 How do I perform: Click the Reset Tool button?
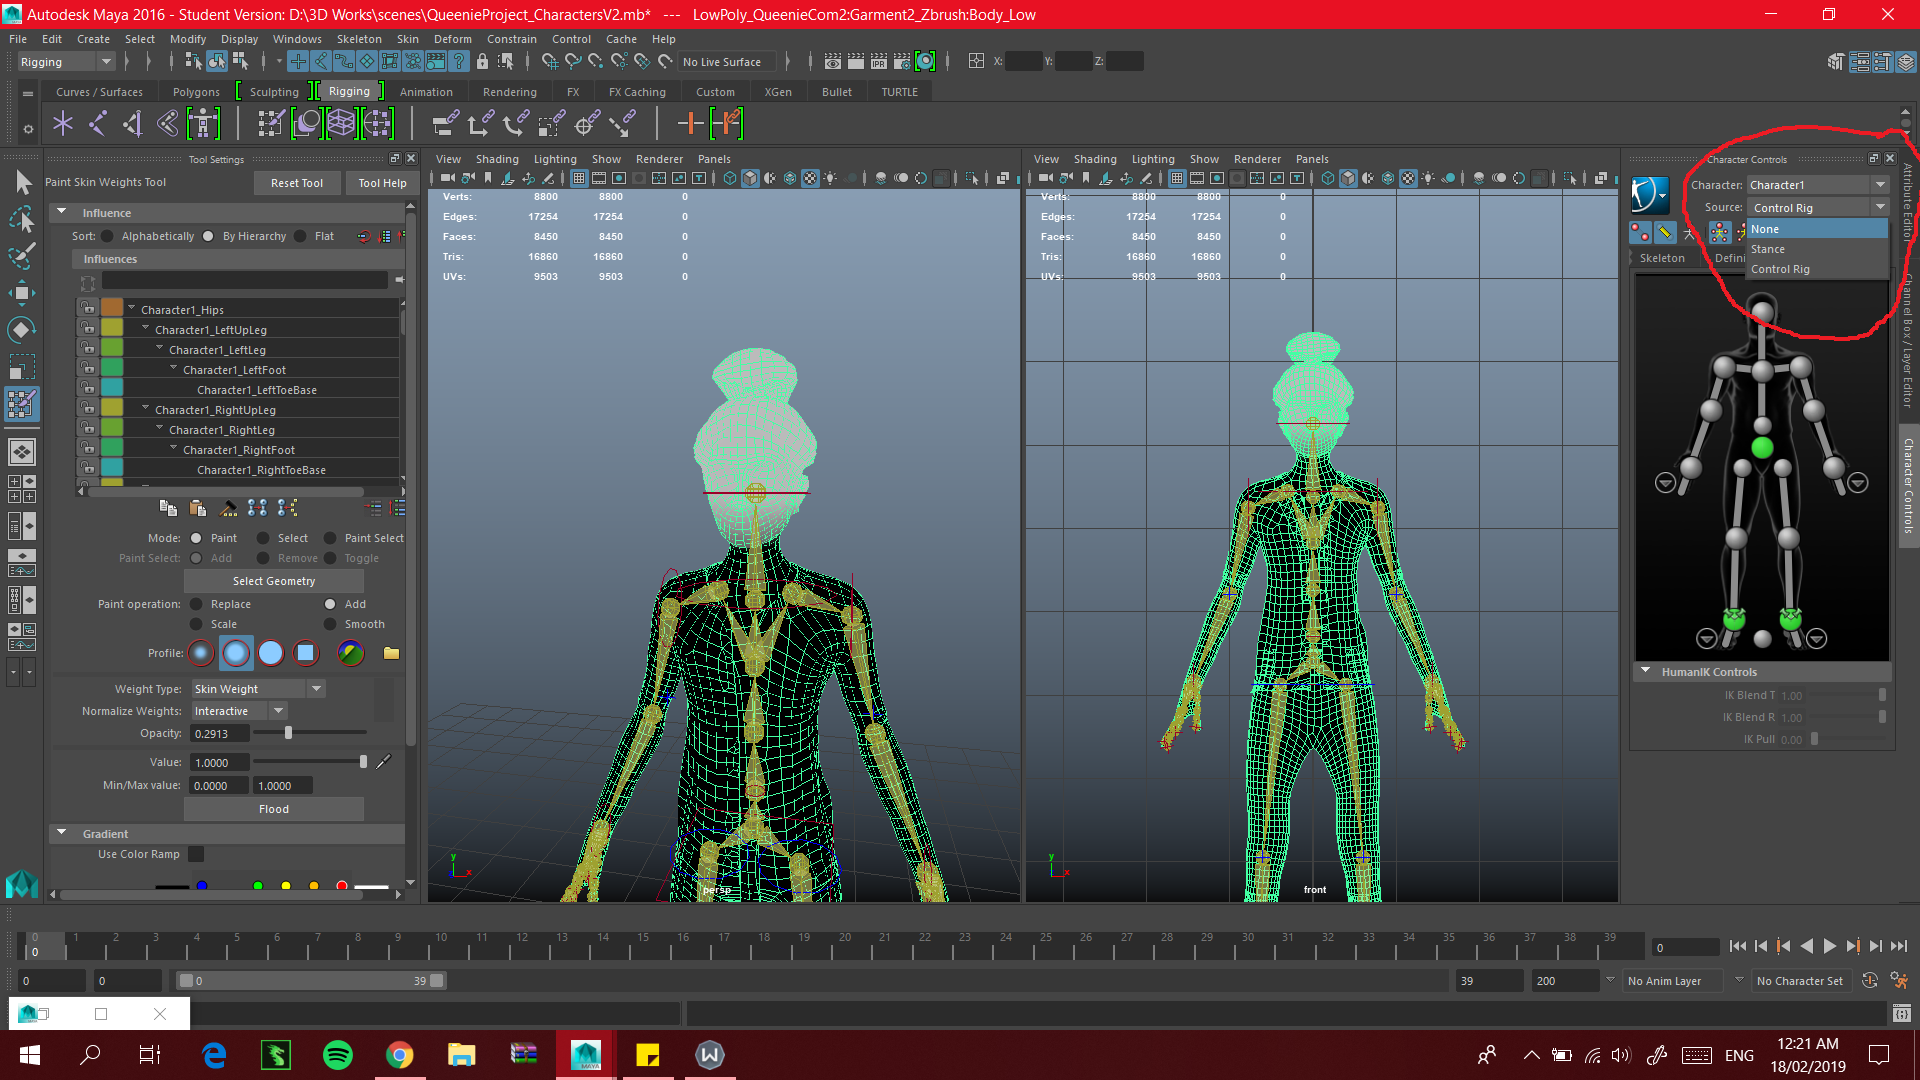coord(297,183)
